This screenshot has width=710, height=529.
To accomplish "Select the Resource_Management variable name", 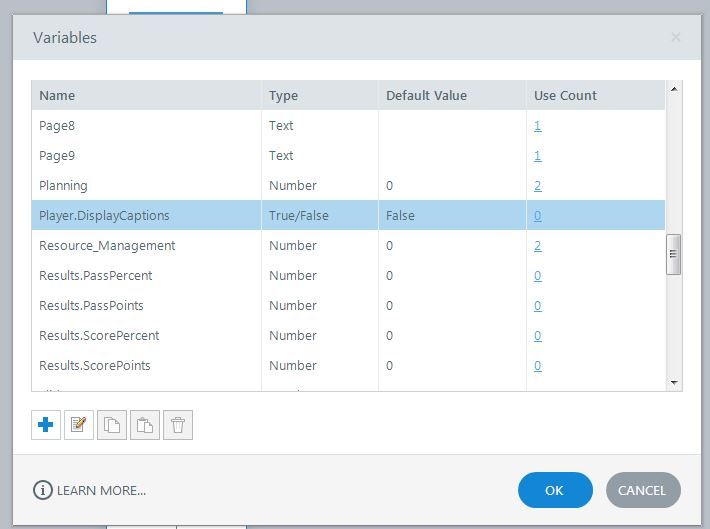I will (107, 245).
